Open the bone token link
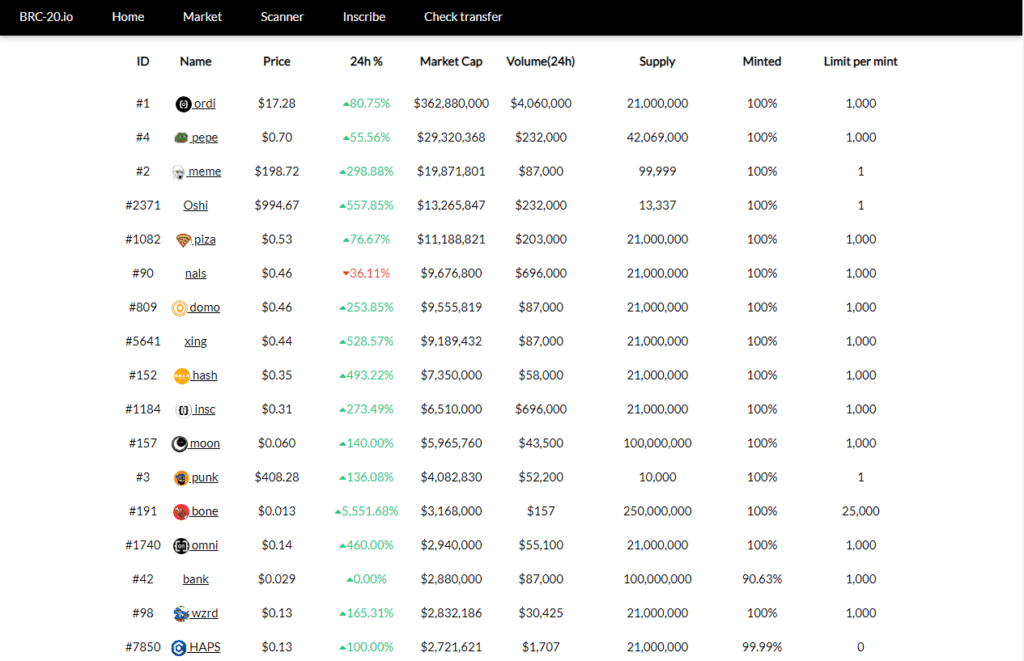 point(205,511)
